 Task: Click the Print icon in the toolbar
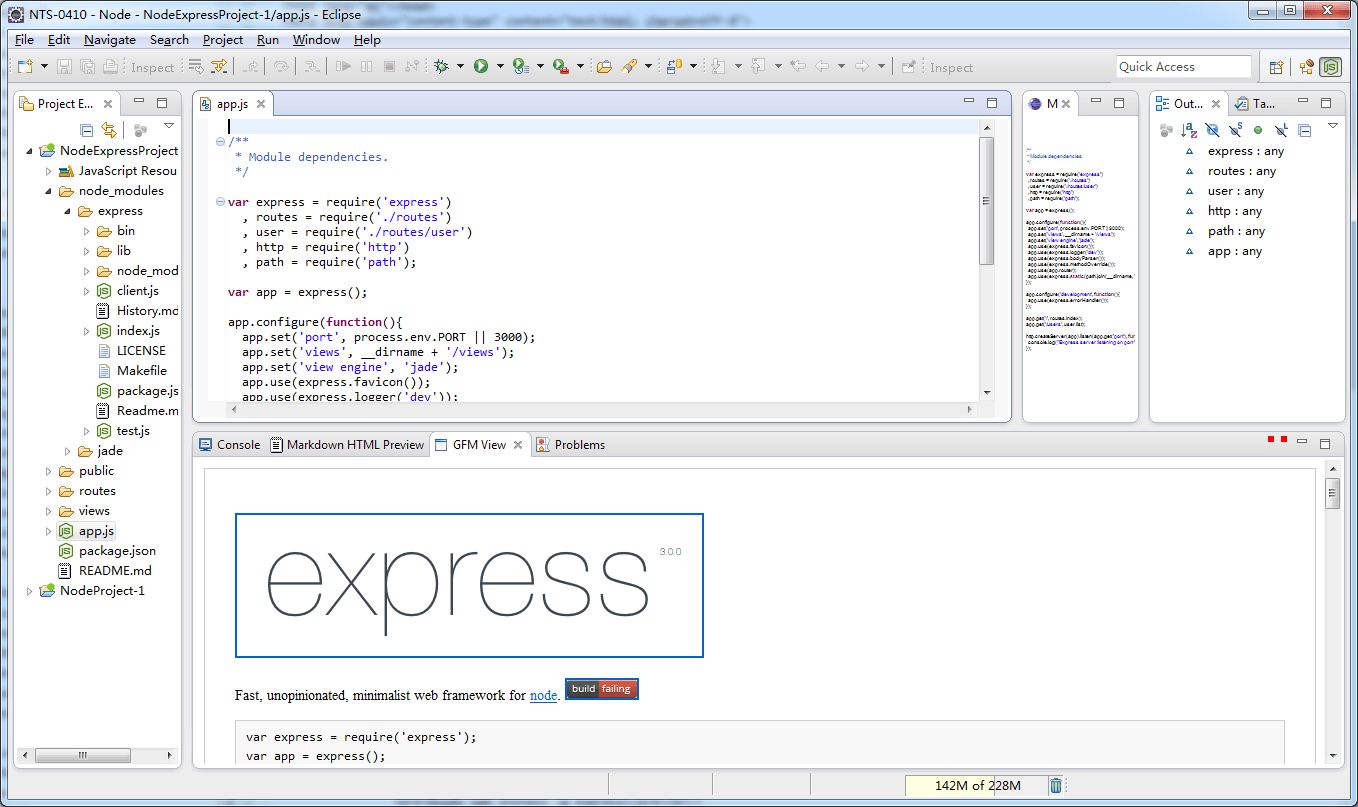[111, 67]
